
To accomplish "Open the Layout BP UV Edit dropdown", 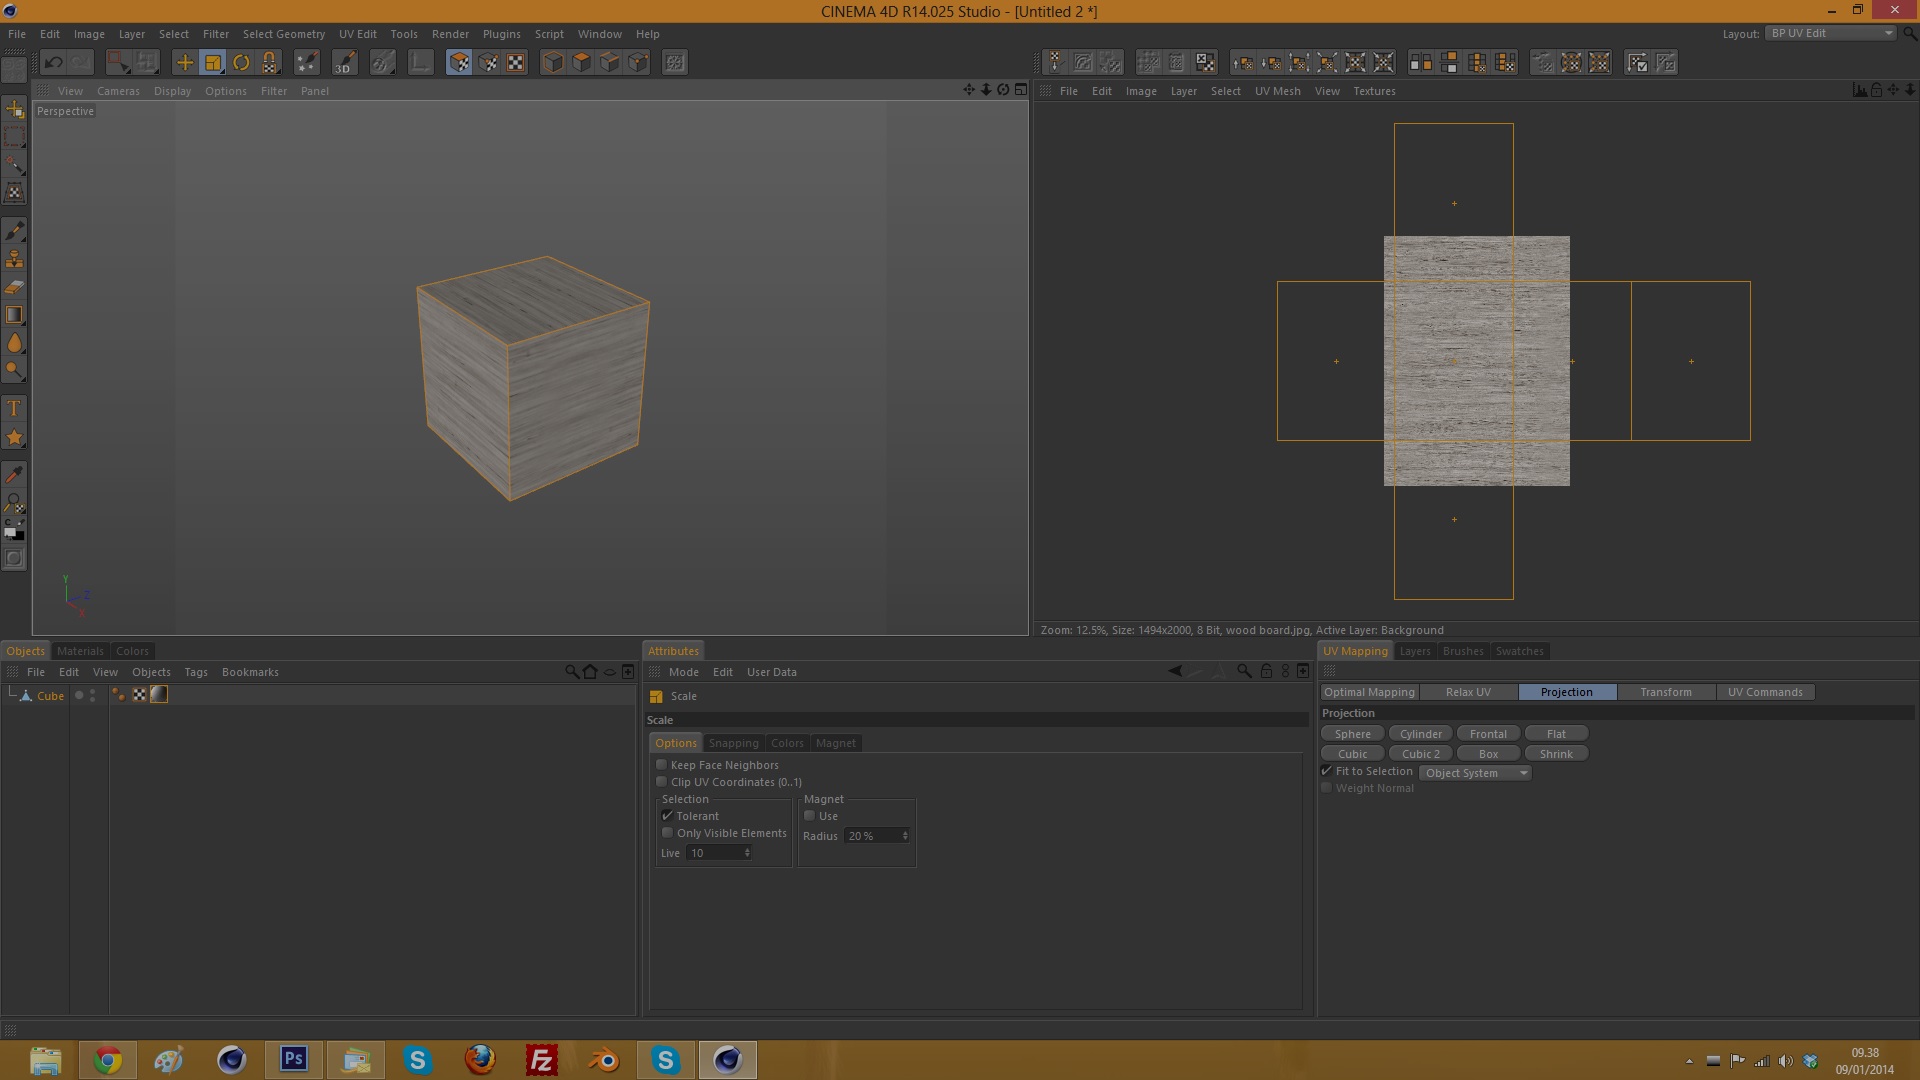I will (x=1830, y=33).
